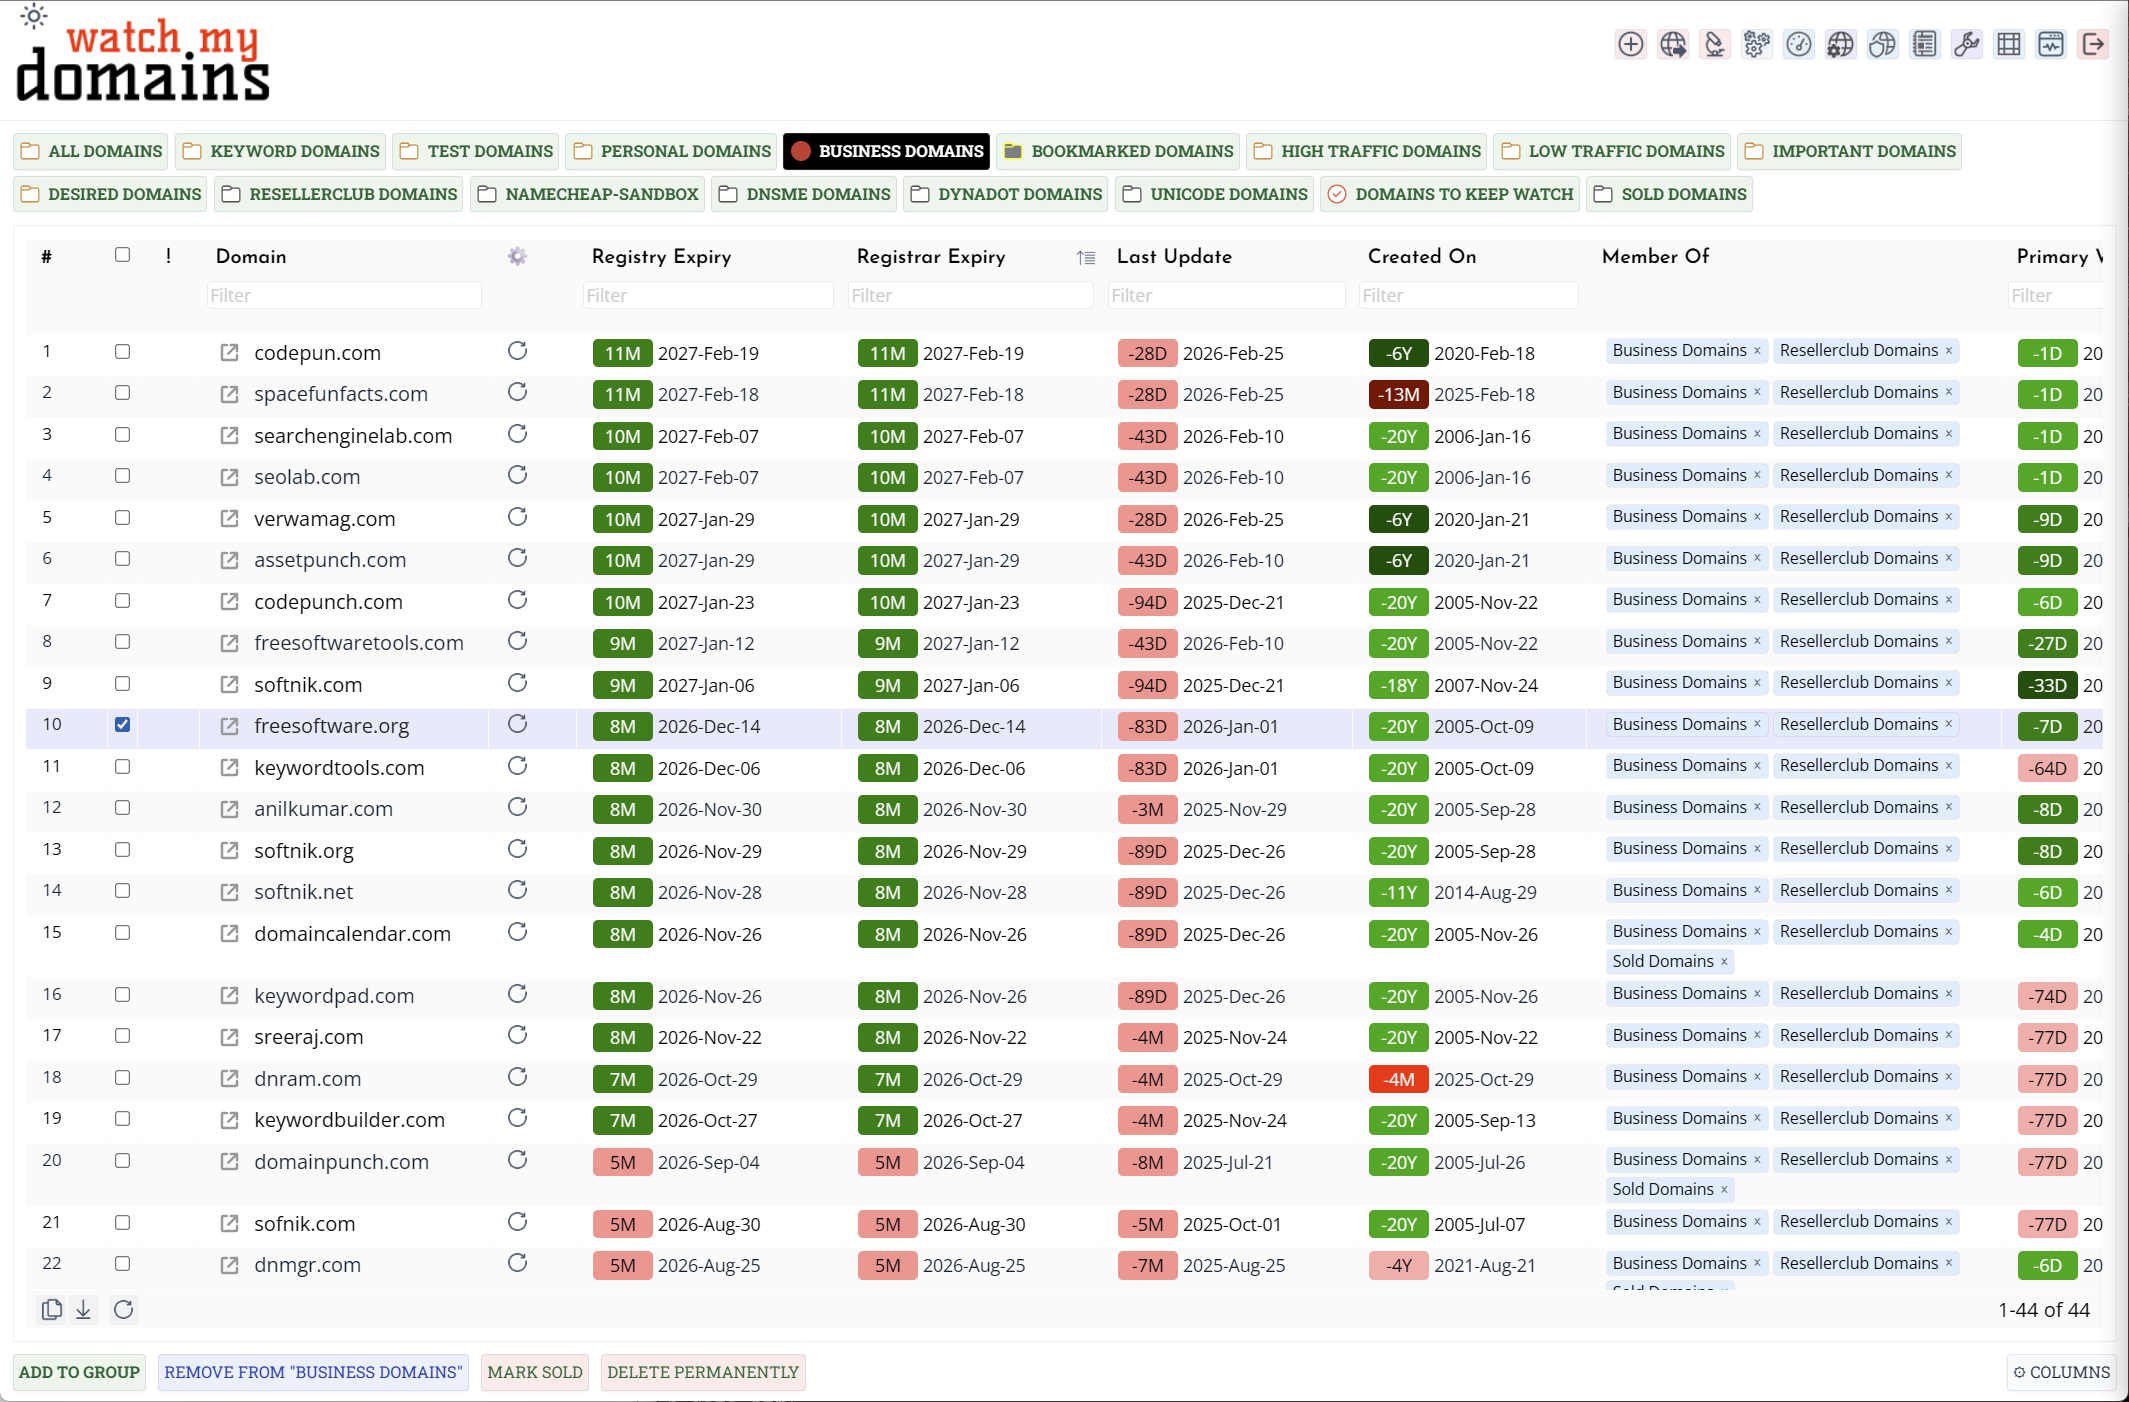Refresh the codepun.com row data
This screenshot has width=2129, height=1402.
[518, 352]
